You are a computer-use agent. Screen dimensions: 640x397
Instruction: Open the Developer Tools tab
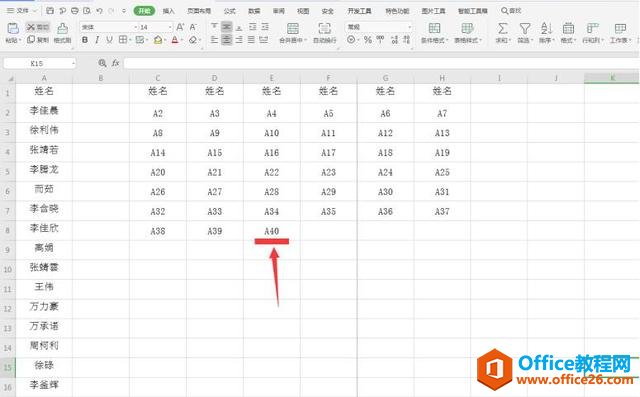pyautogui.click(x=359, y=11)
